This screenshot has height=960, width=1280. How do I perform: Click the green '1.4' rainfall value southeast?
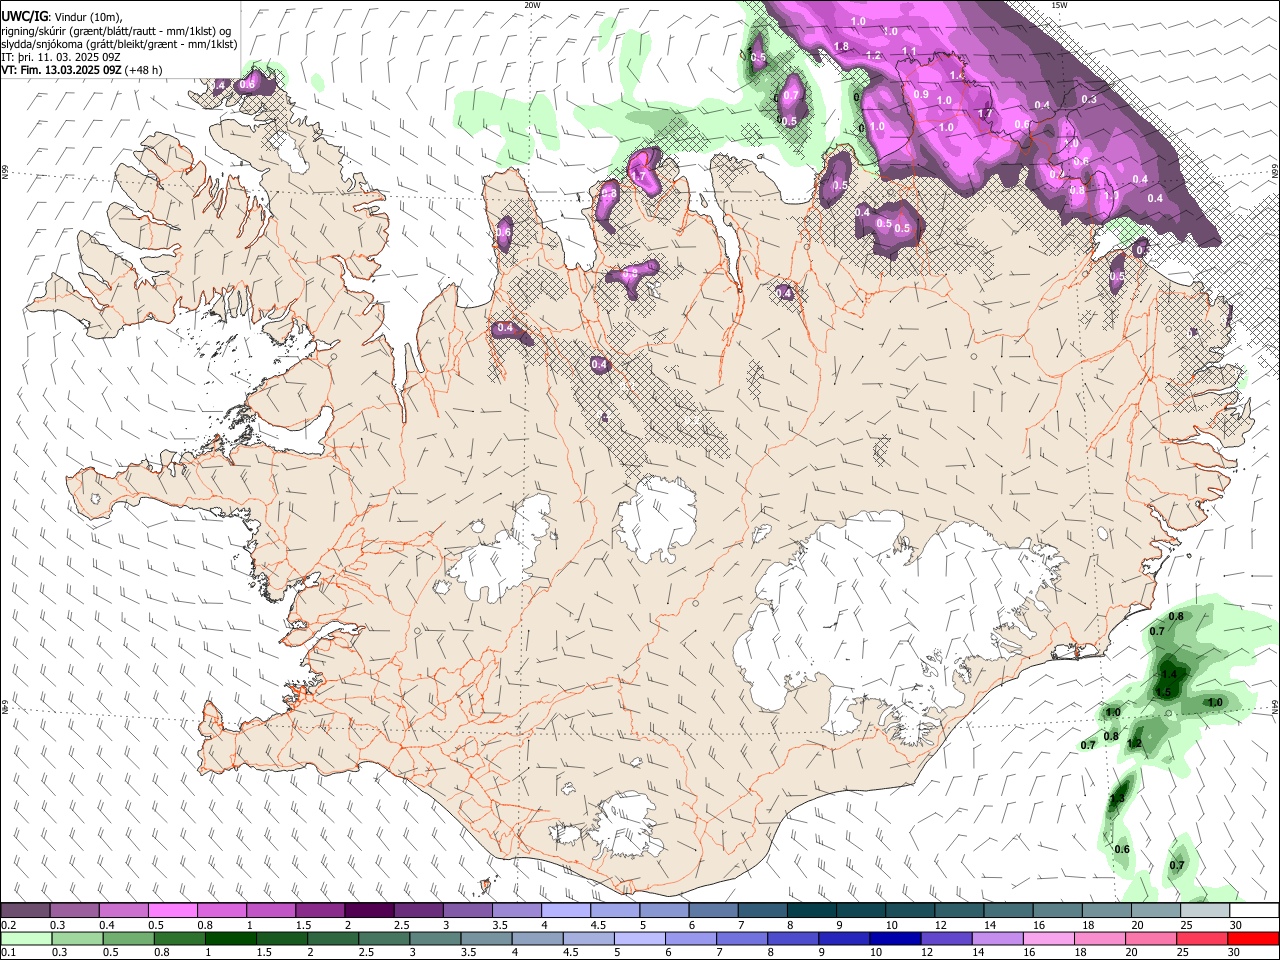tap(1169, 676)
